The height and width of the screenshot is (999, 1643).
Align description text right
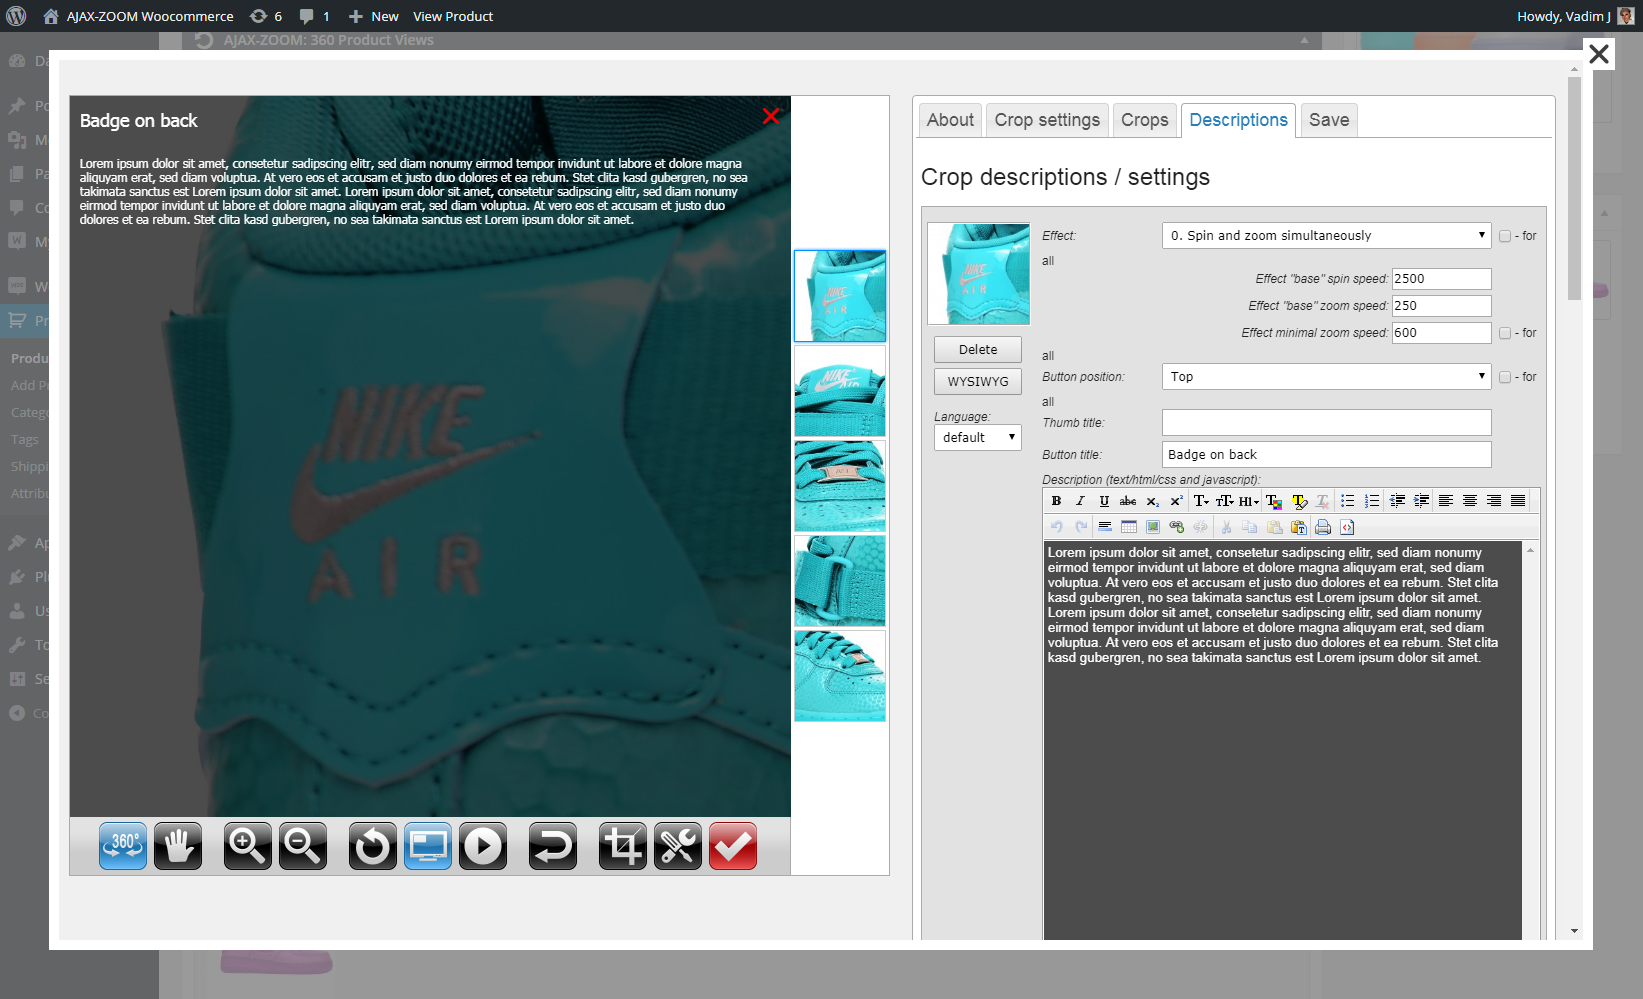[1494, 501]
